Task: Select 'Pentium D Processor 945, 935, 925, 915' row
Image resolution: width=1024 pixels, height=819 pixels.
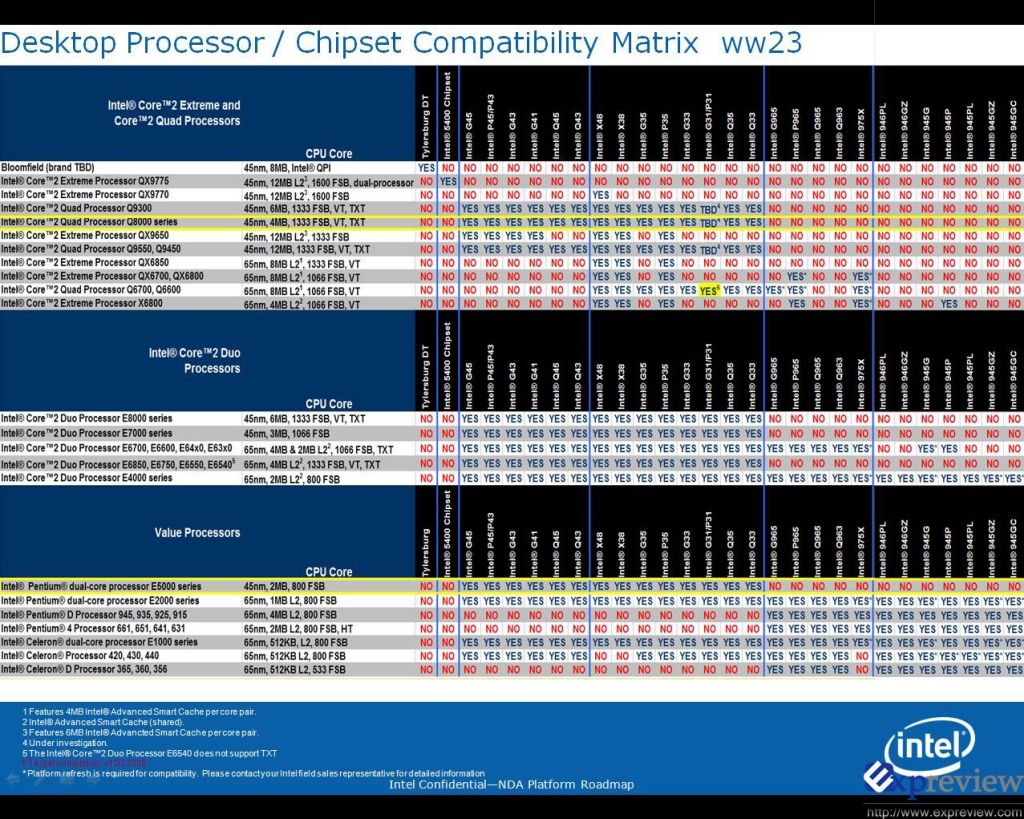Action: [x=94, y=615]
